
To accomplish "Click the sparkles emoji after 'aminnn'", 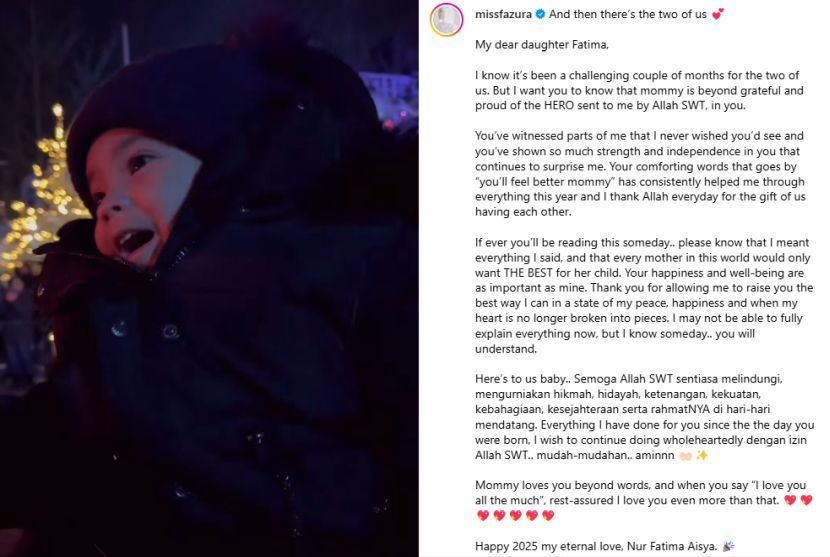I will pos(702,455).
